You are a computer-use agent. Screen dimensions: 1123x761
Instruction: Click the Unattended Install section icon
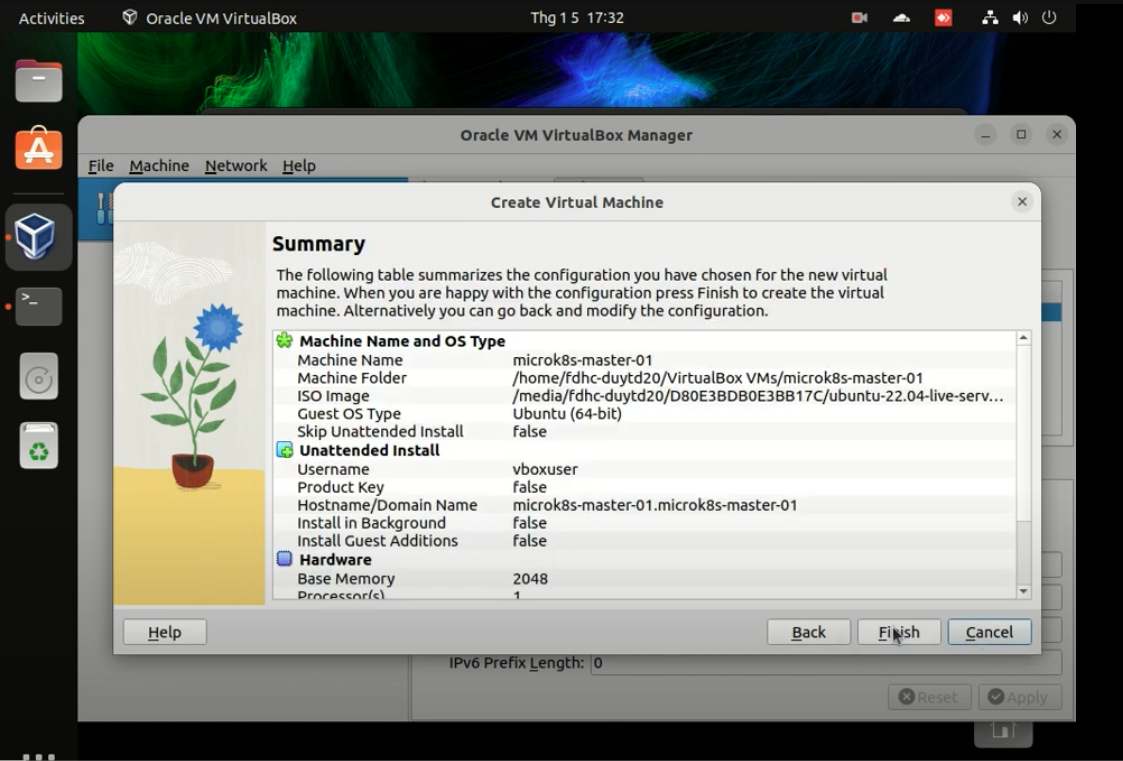pos(286,450)
